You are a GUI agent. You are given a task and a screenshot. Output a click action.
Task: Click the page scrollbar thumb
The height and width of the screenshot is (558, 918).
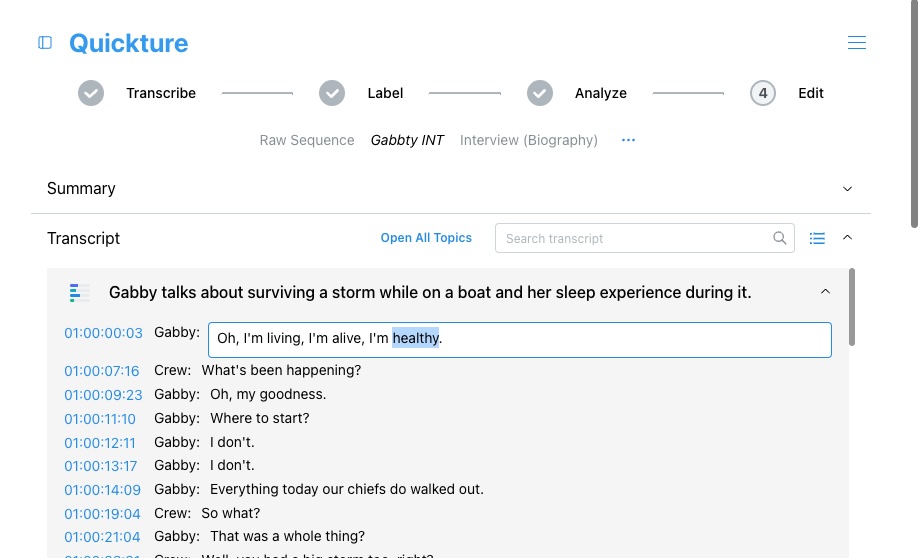pyautogui.click(x=914, y=114)
